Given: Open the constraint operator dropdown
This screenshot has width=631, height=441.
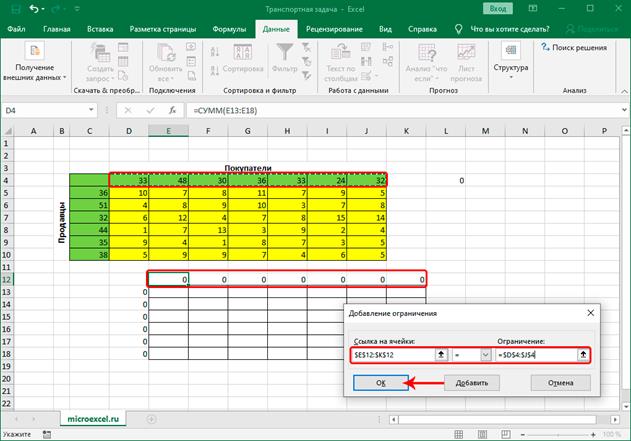Looking at the screenshot, I should 486,355.
